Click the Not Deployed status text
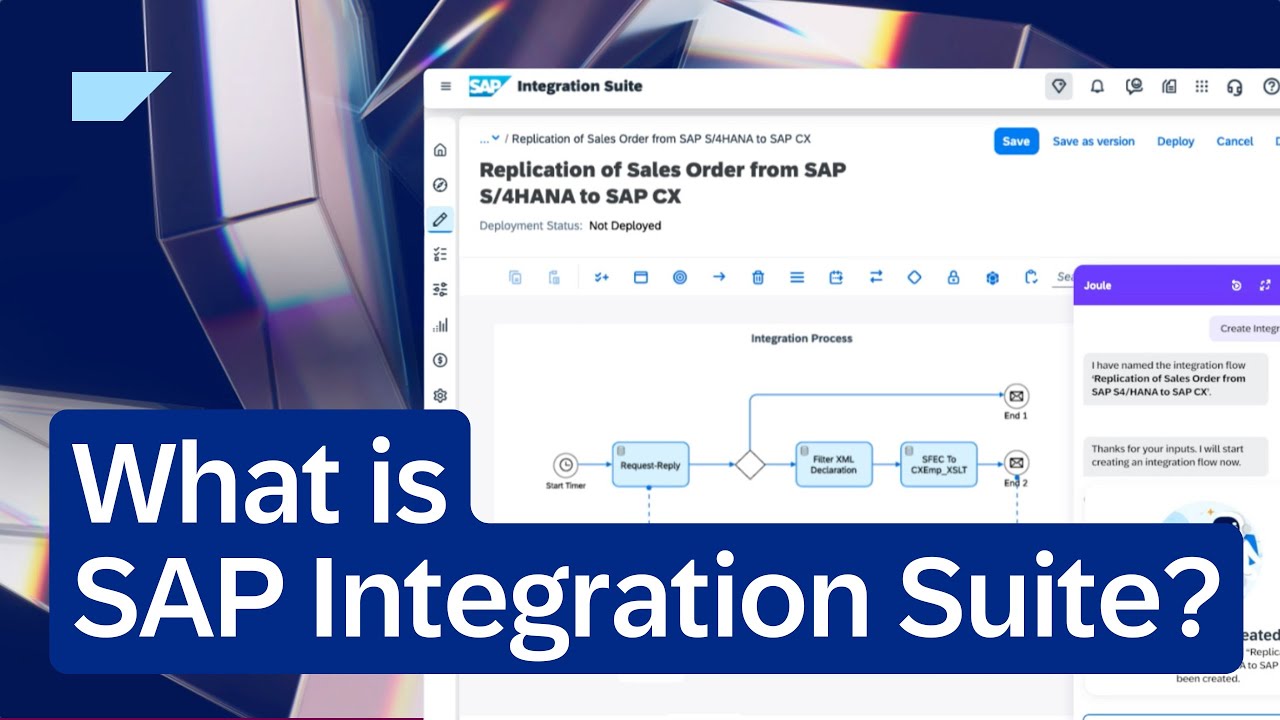 pyautogui.click(x=625, y=226)
